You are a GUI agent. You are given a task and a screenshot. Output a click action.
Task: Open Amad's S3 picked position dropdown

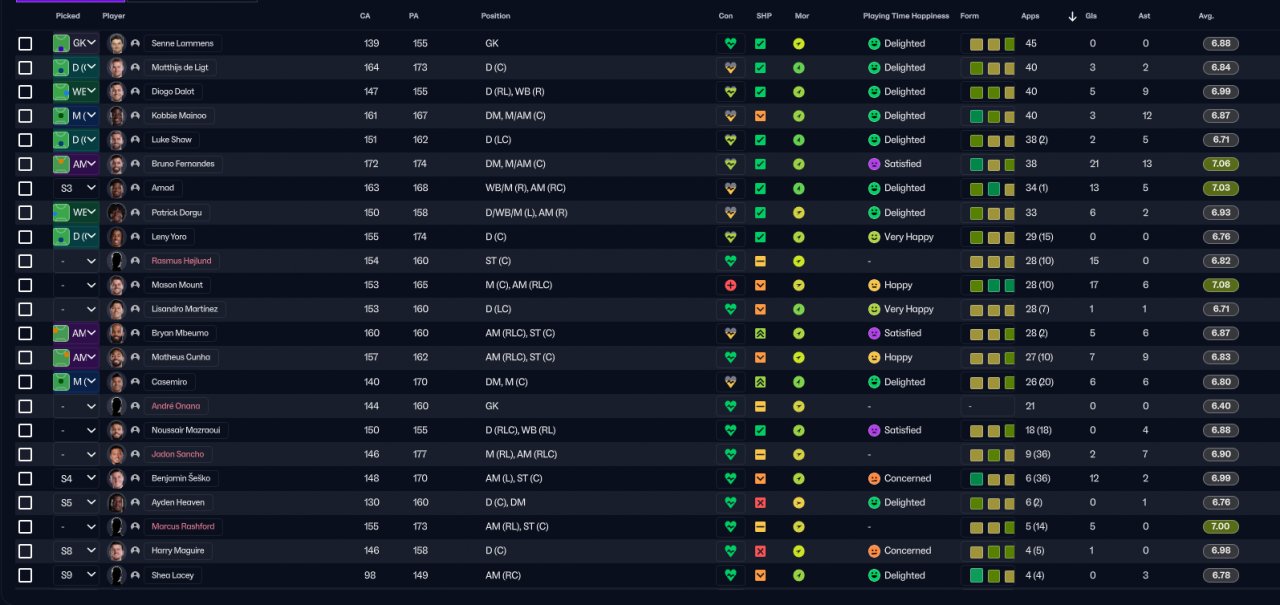[x=76, y=188]
